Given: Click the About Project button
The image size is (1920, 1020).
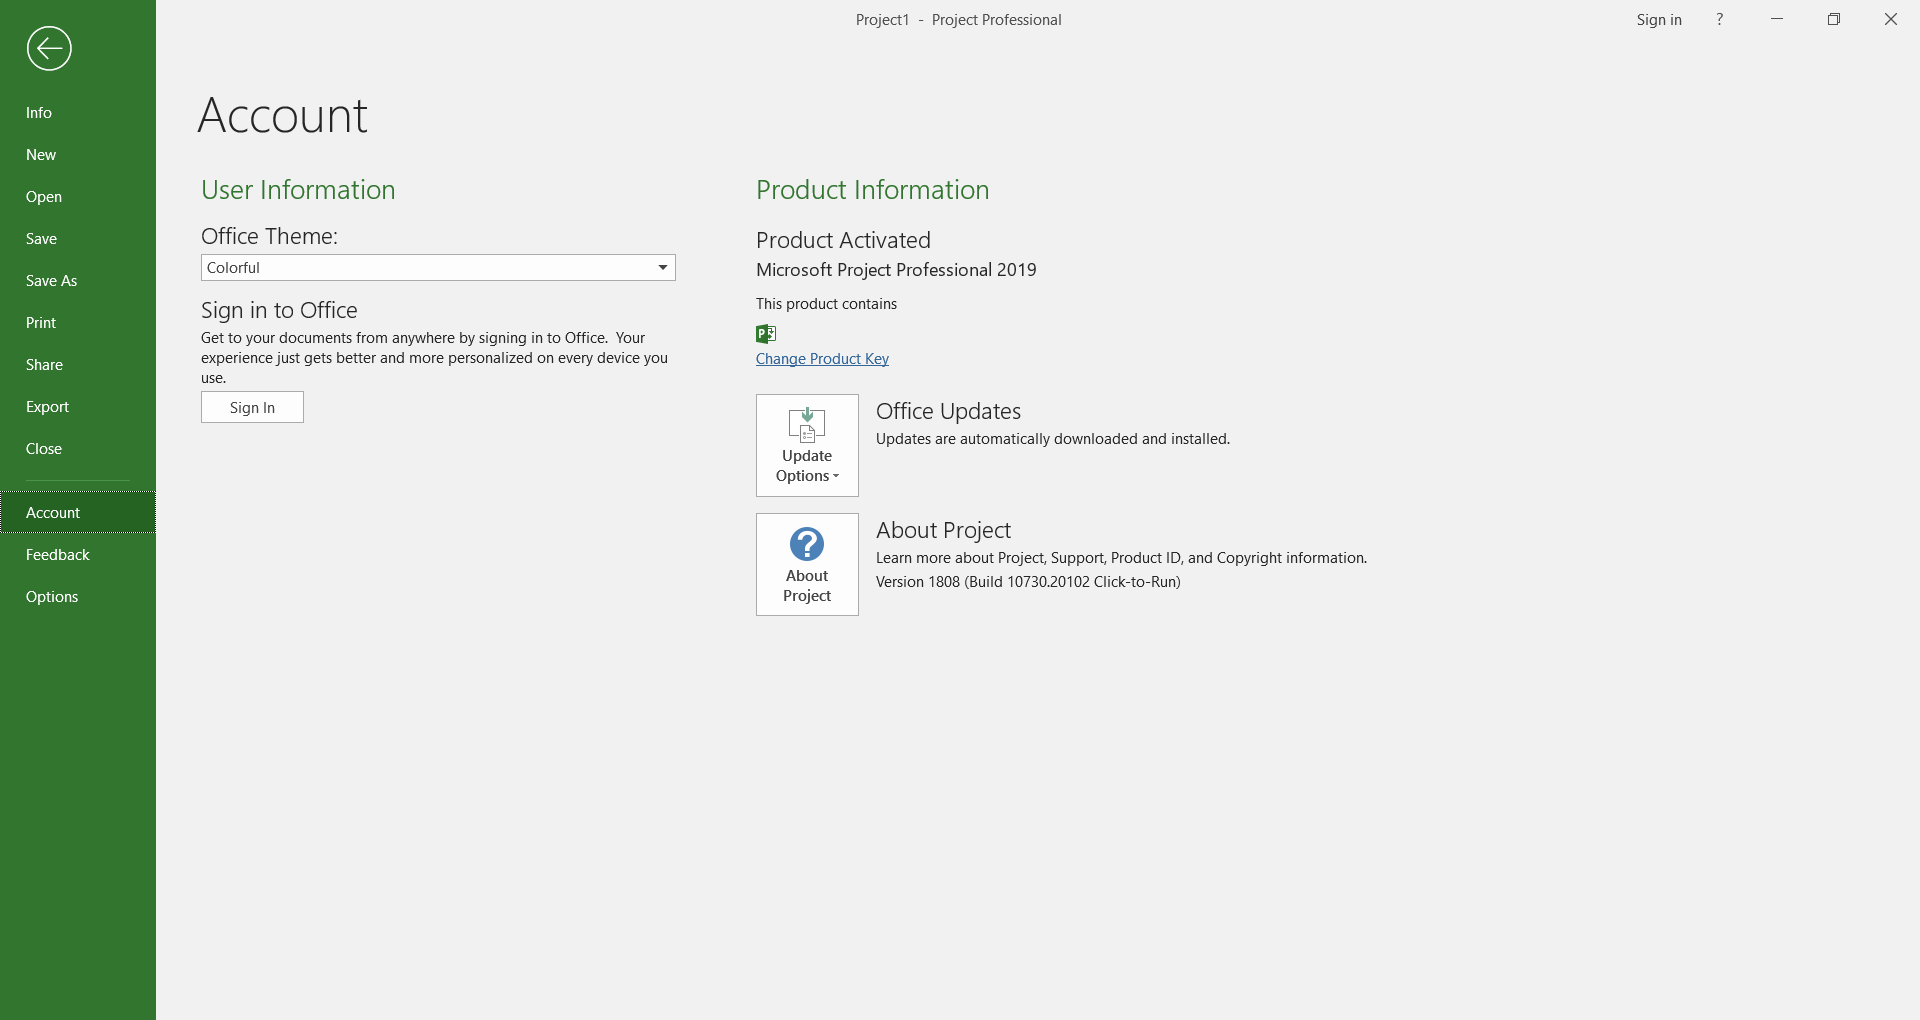Looking at the screenshot, I should click(807, 564).
